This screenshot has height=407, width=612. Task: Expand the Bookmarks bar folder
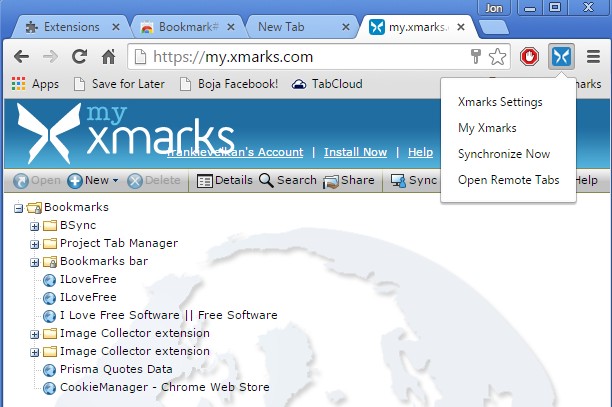[34, 262]
